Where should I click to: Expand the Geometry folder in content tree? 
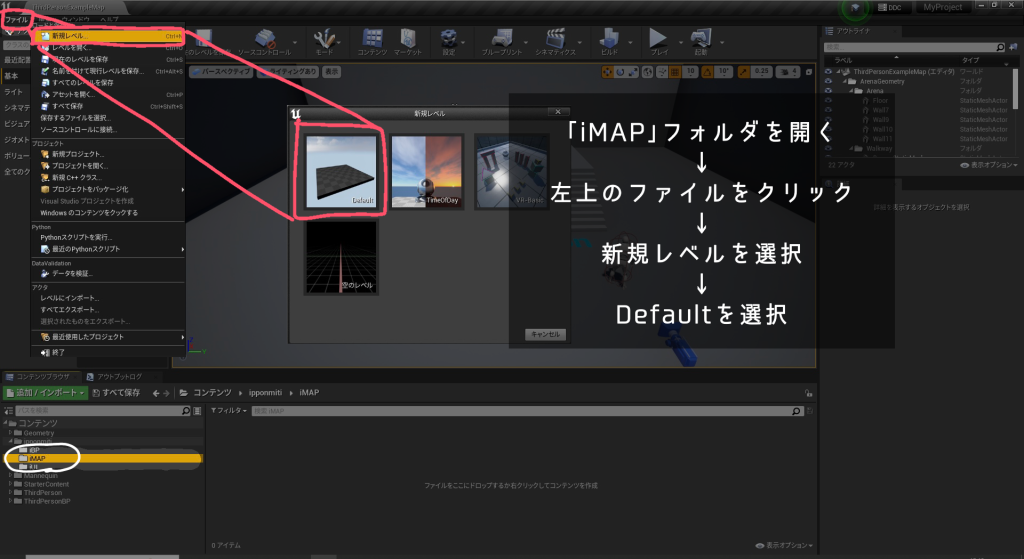coord(11,433)
